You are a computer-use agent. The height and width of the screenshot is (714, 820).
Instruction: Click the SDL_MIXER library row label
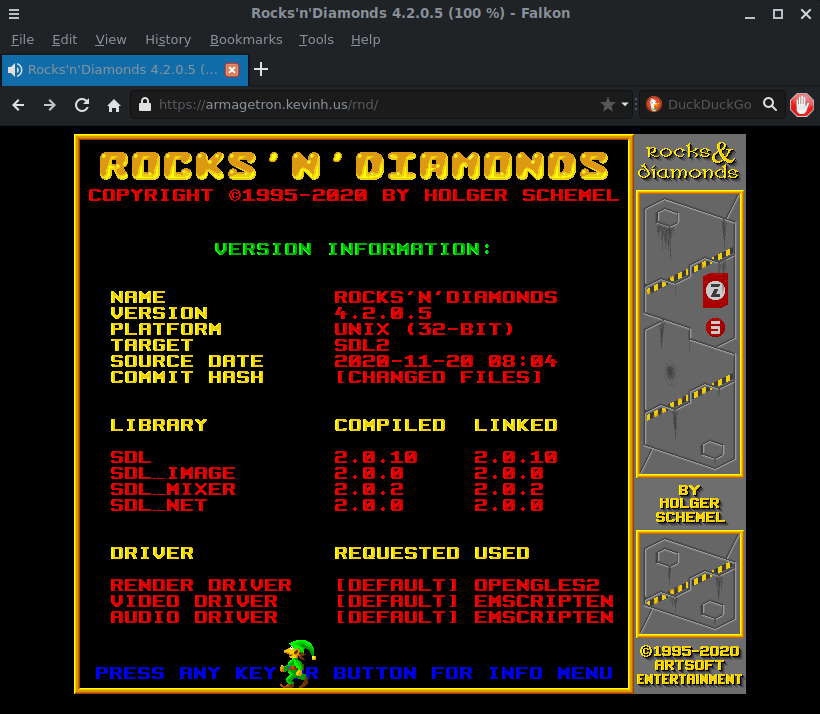click(x=173, y=489)
